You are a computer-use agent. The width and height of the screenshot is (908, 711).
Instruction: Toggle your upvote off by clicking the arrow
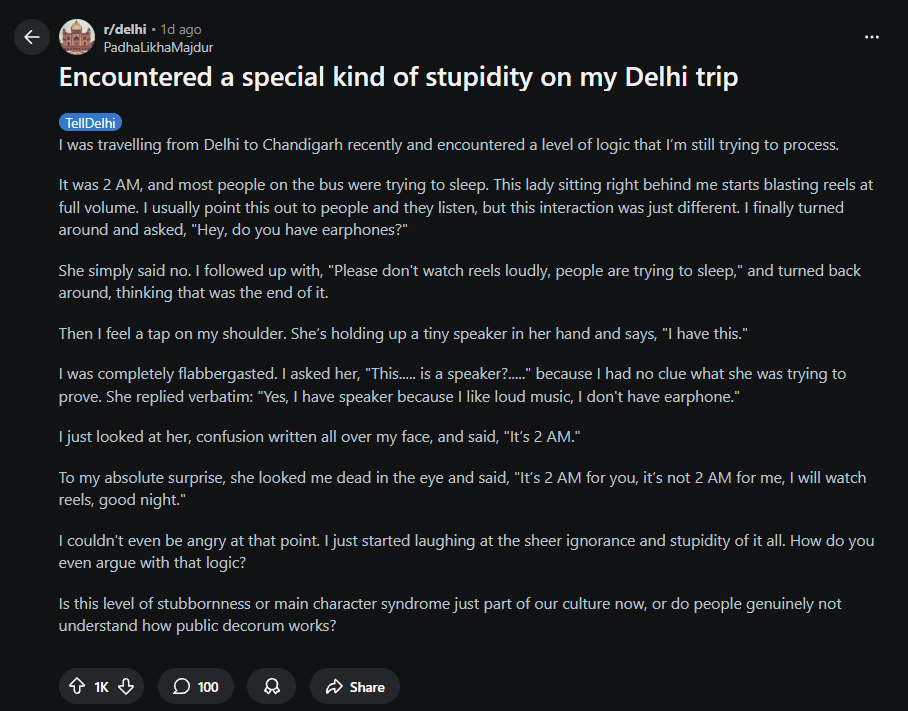tap(76, 686)
